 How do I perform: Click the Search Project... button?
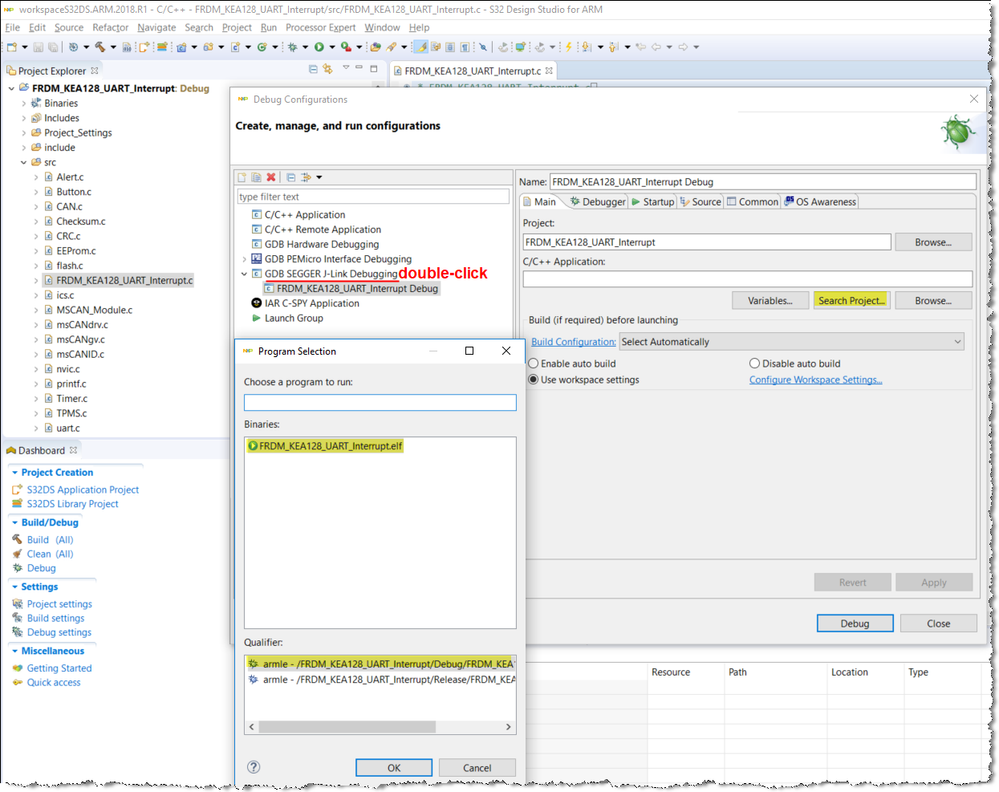click(x=852, y=301)
